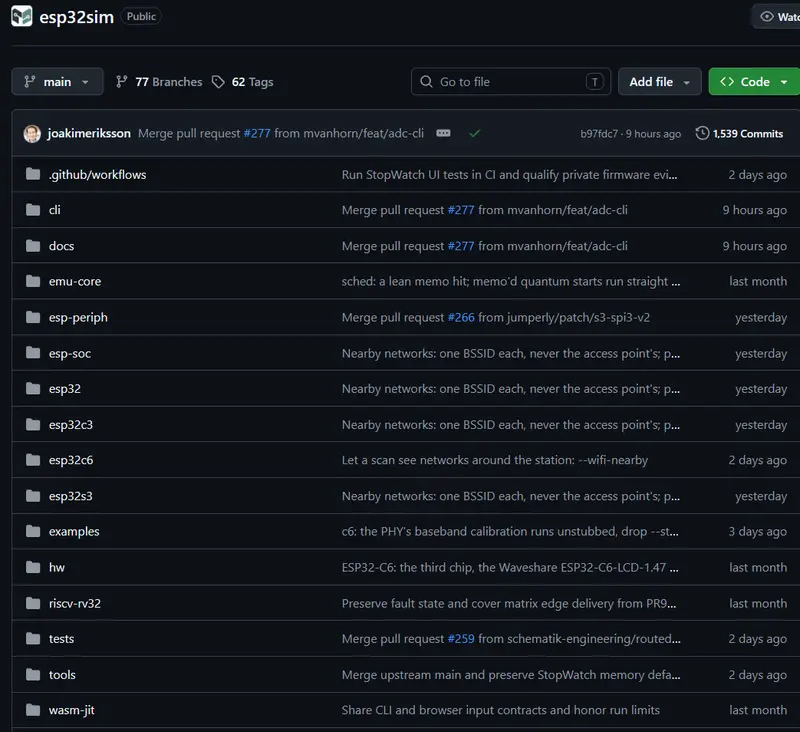
Task: Open esp32c6 commit about --wifi-nearby
Action: tap(495, 460)
